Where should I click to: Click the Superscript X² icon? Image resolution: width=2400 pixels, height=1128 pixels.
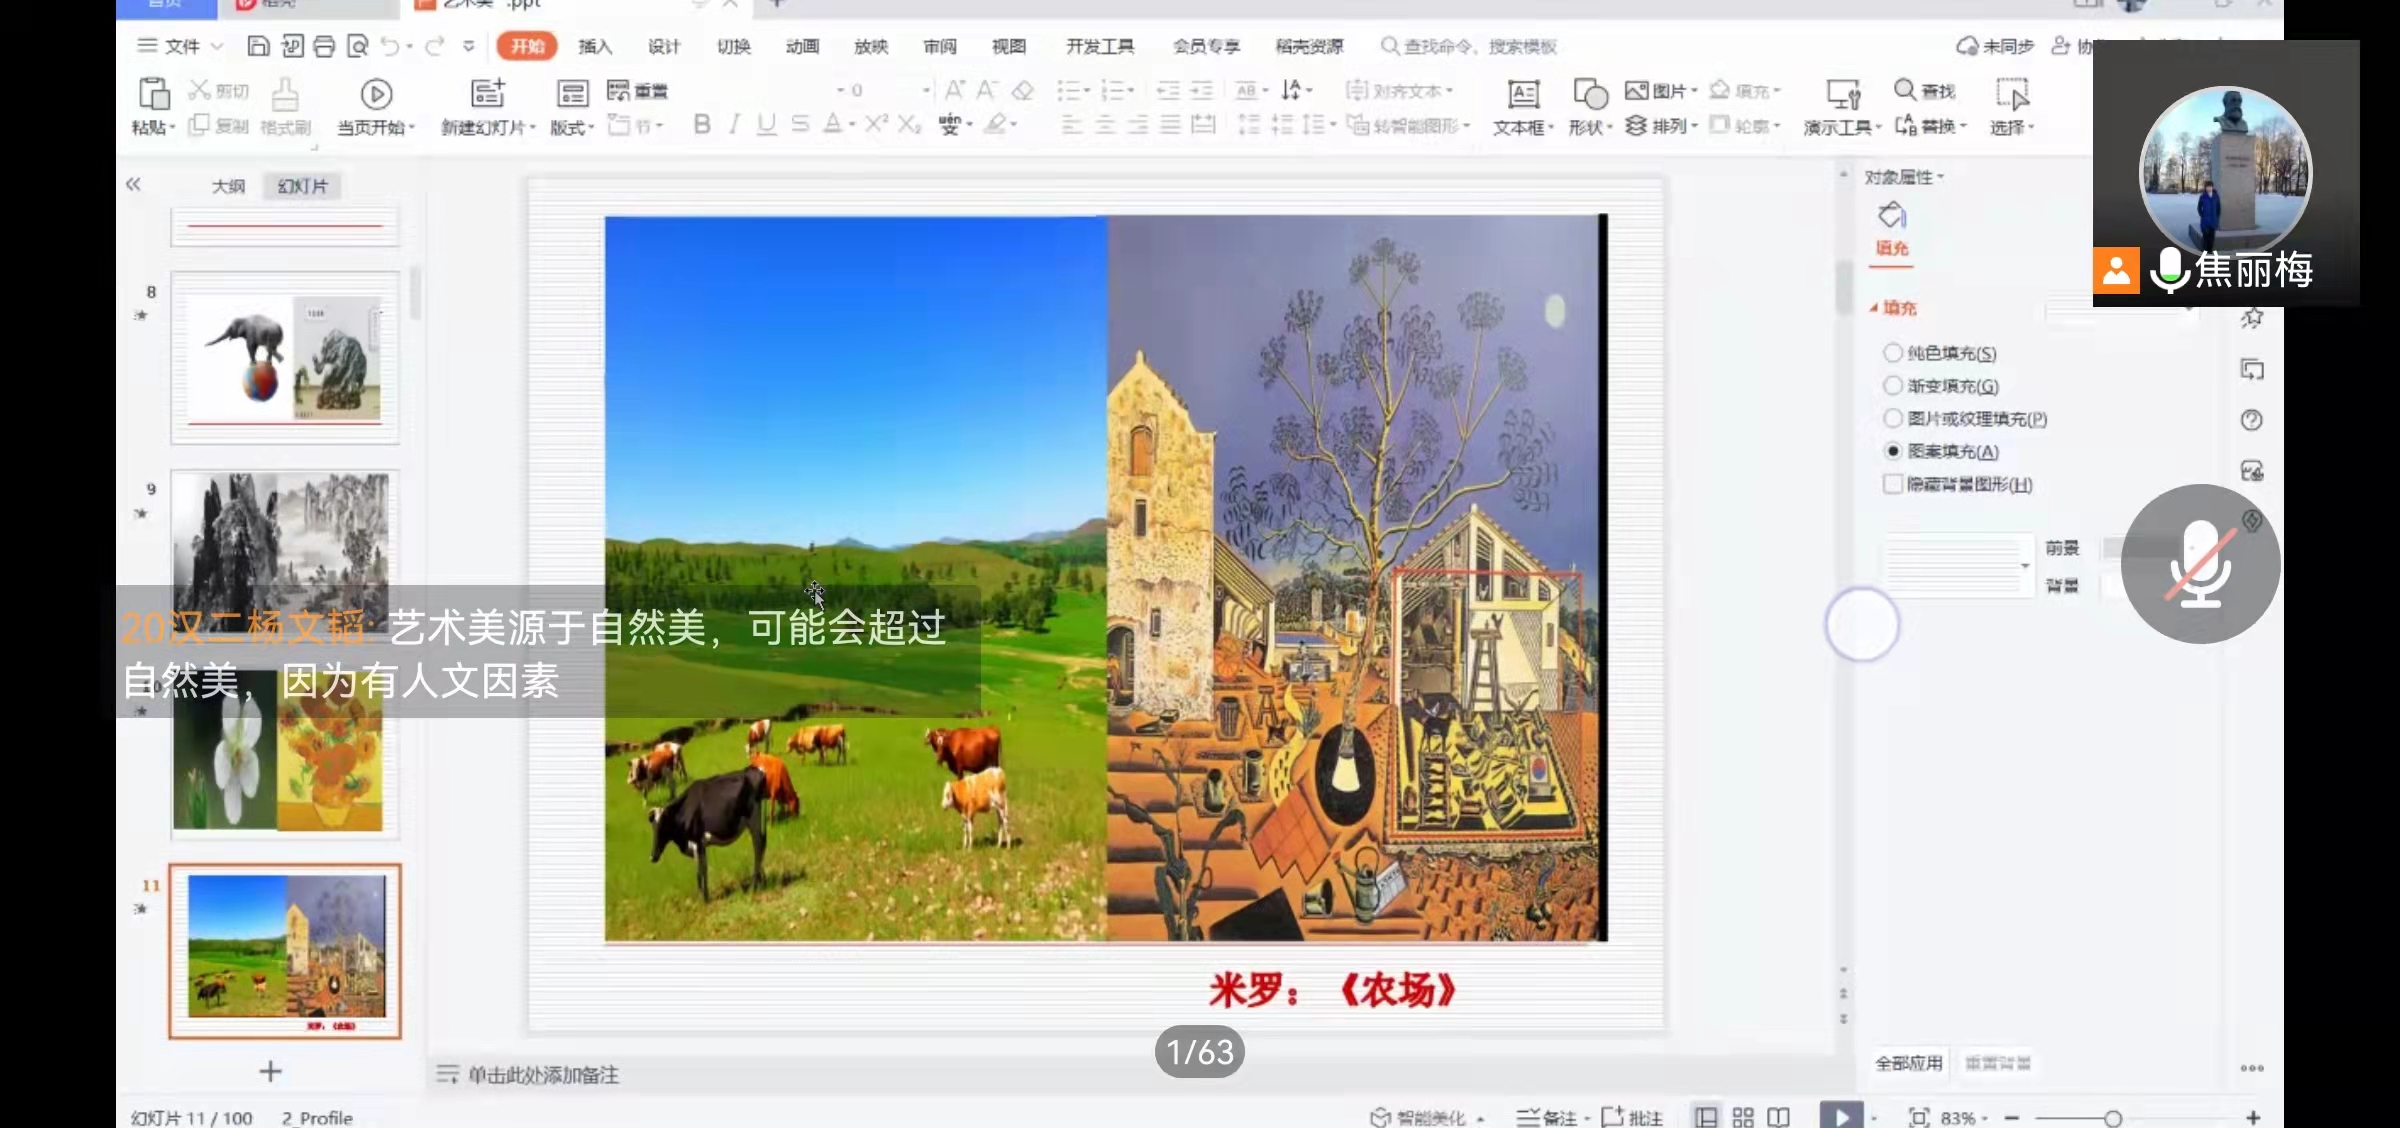pyautogui.click(x=876, y=124)
